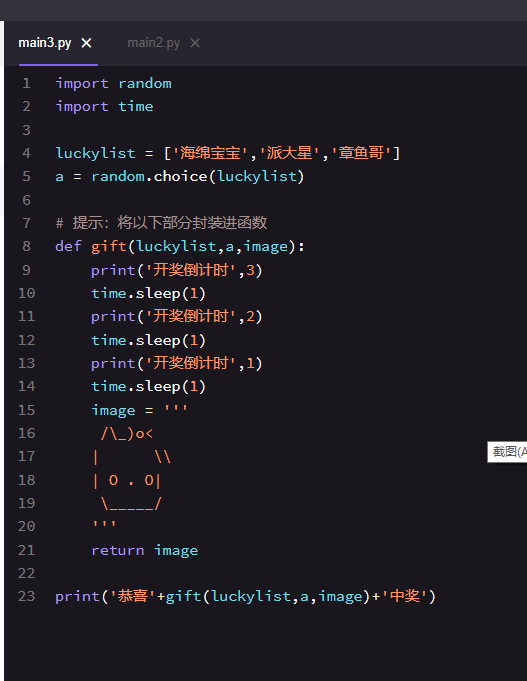Click line number 3 in gutter
527x681 pixels.
tap(27, 130)
